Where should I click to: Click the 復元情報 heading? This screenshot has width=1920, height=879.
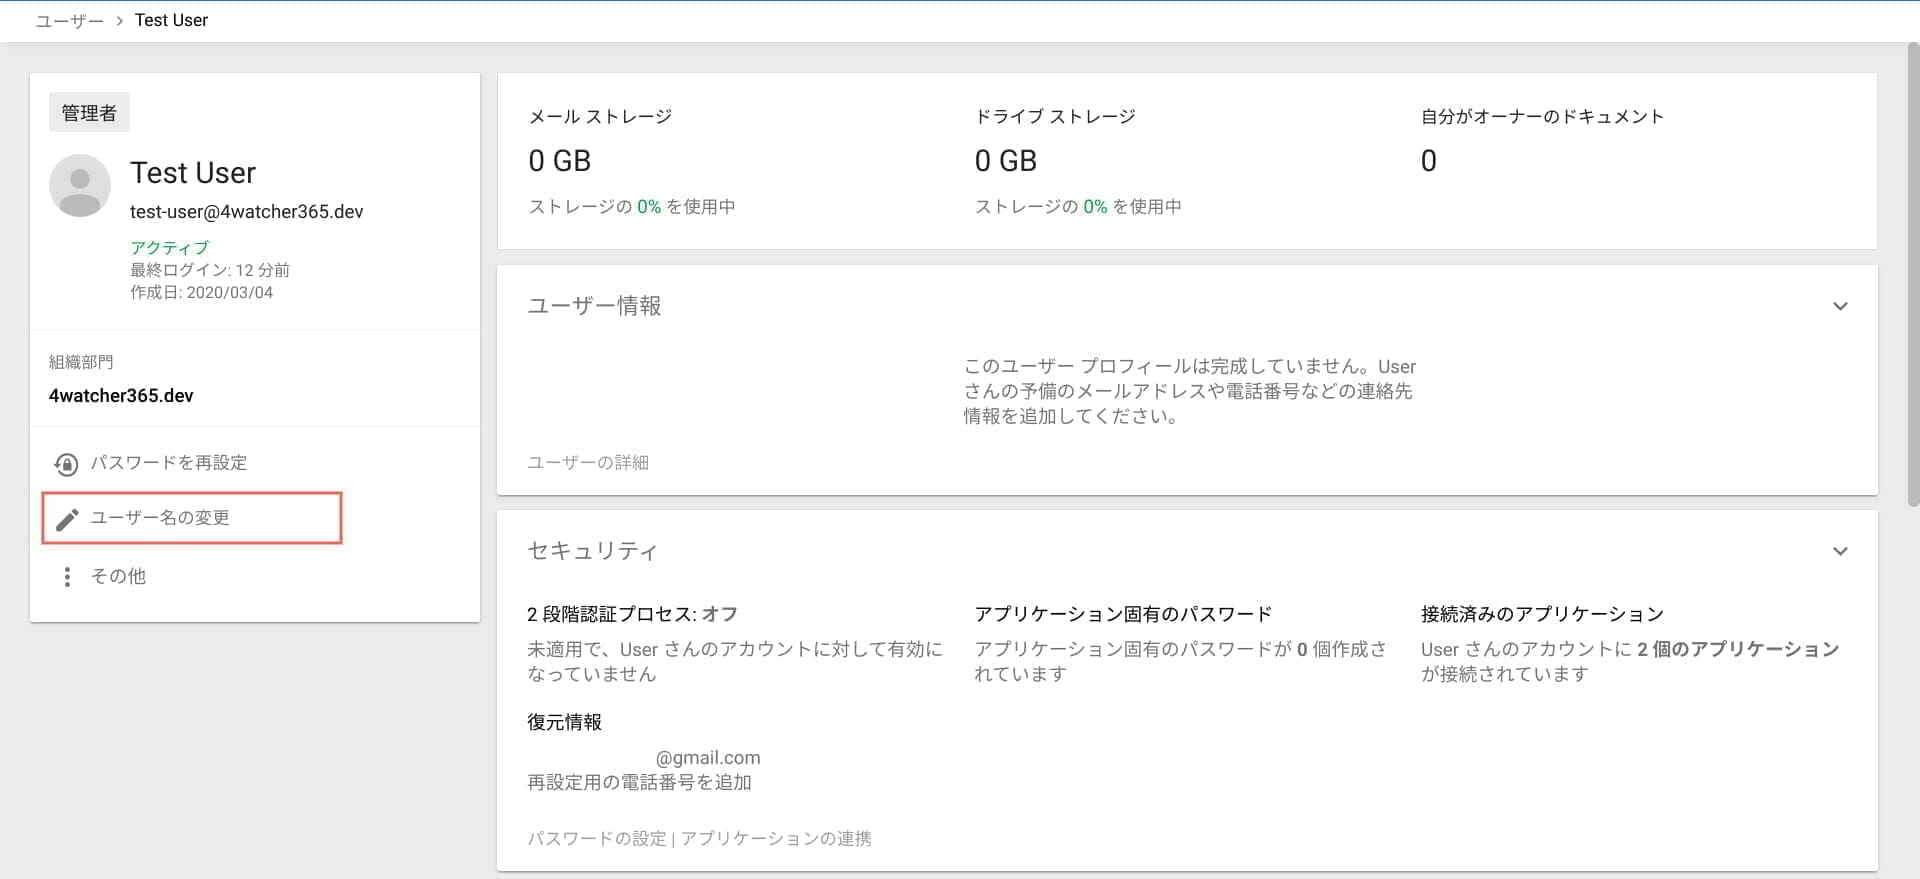coord(564,722)
